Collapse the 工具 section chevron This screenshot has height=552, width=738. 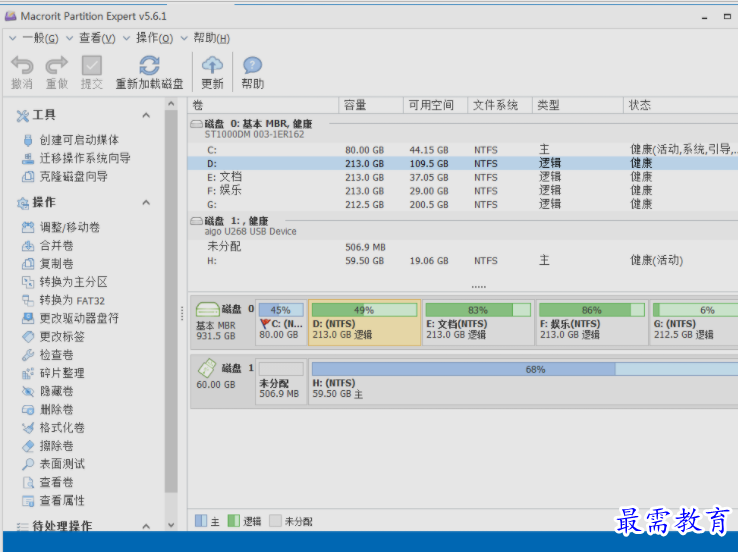point(146,115)
